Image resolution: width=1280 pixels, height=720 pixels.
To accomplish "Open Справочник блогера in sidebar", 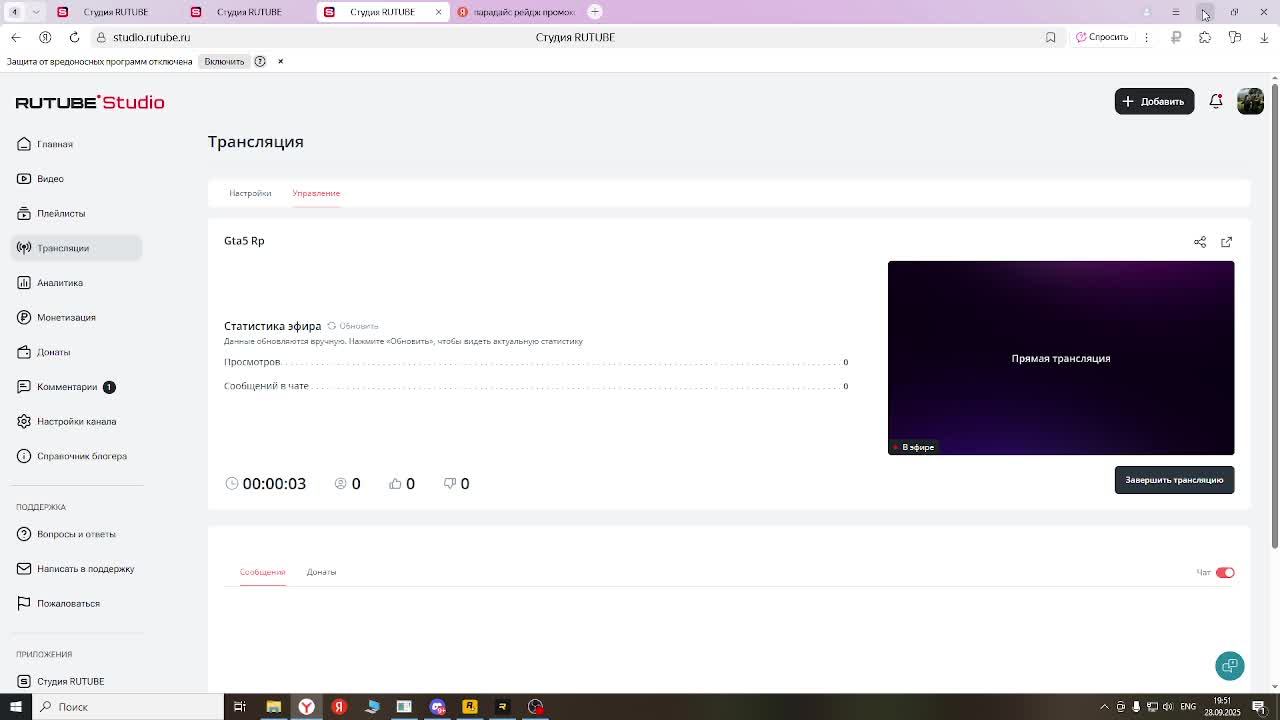I will [77, 456].
